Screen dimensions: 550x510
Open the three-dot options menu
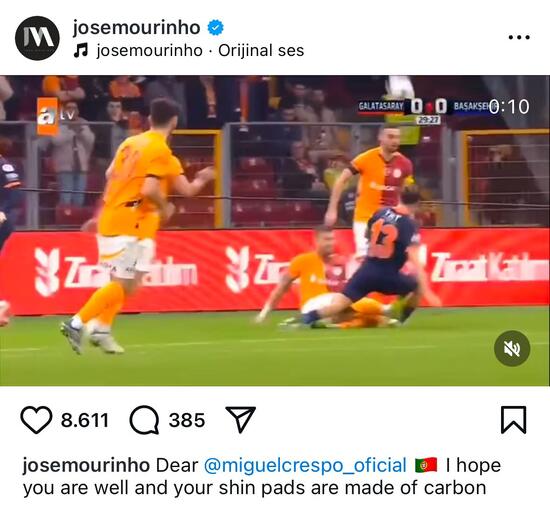pyautogui.click(x=519, y=37)
